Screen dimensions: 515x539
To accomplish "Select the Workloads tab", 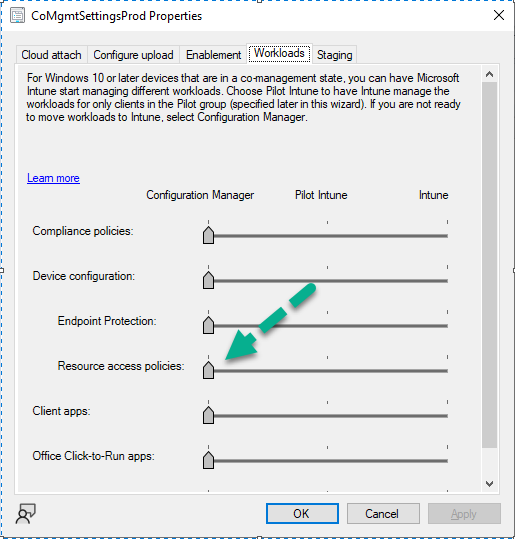I will 279,54.
